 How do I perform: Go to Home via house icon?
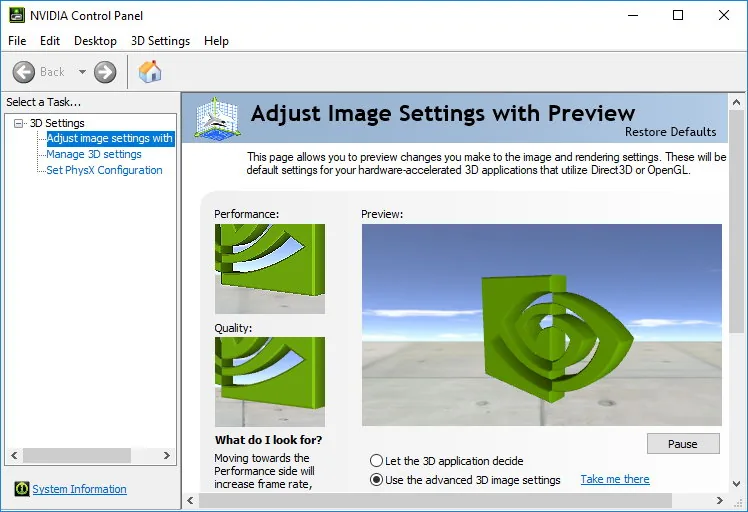150,72
